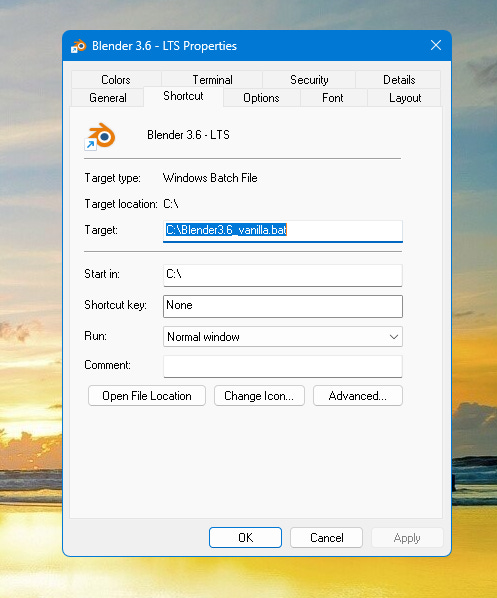This screenshot has height=598, width=497.
Task: Click the Apply button
Action: click(407, 537)
